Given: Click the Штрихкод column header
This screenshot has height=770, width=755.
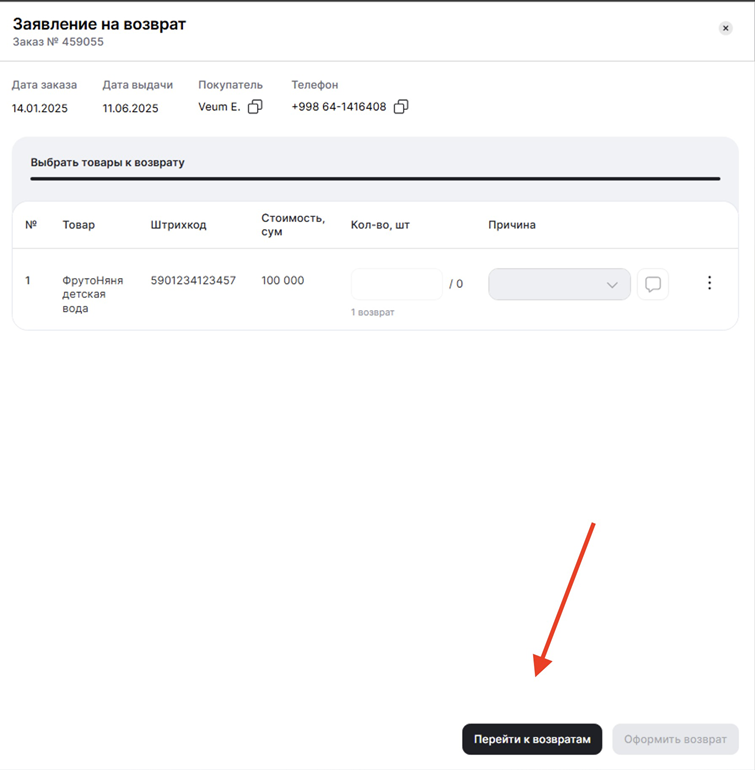Looking at the screenshot, I should pyautogui.click(x=178, y=225).
